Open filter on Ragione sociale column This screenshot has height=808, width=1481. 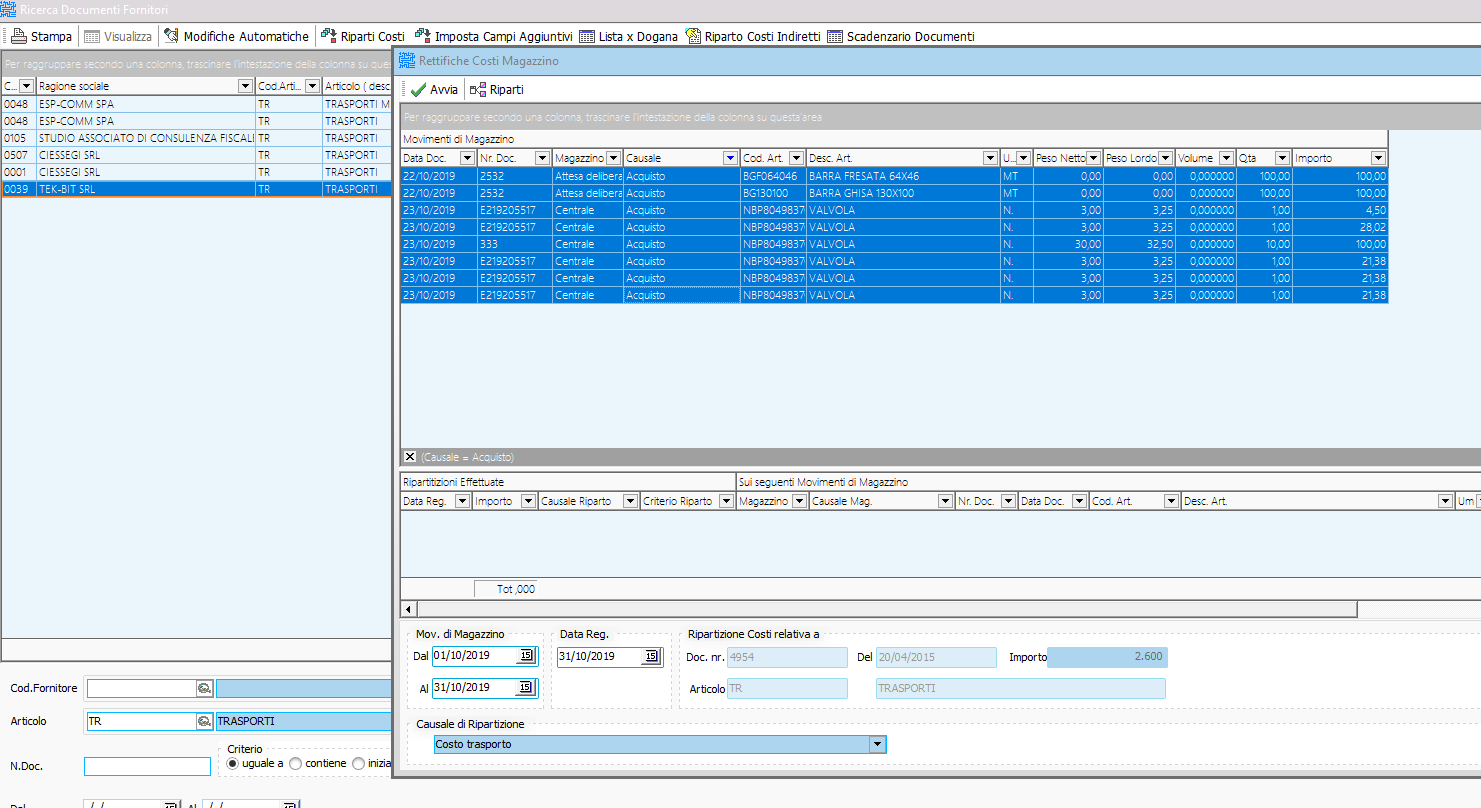(245, 86)
